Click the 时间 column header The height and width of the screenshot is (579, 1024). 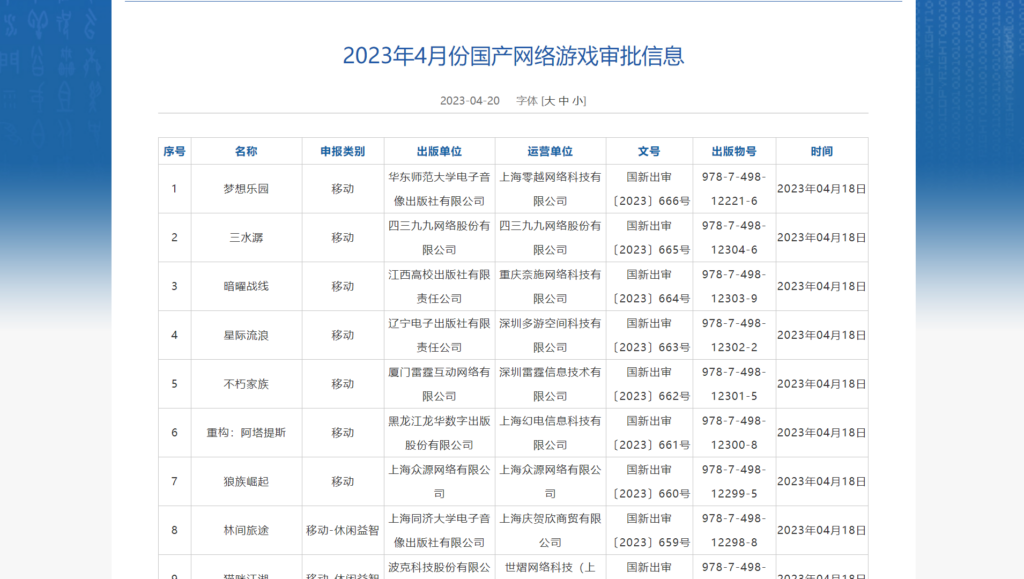tap(822, 151)
